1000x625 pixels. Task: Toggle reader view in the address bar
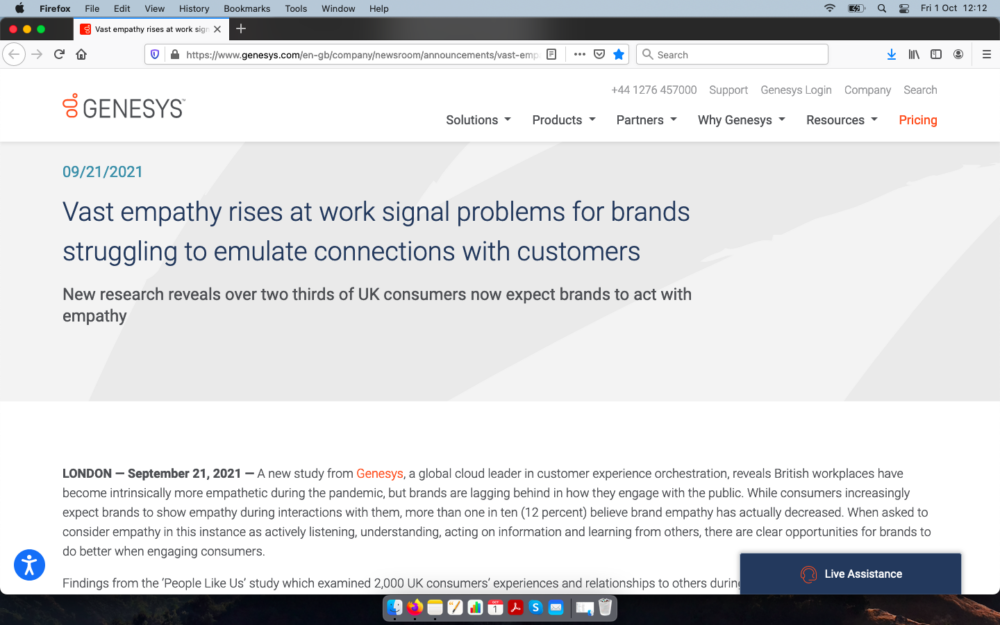pos(552,54)
